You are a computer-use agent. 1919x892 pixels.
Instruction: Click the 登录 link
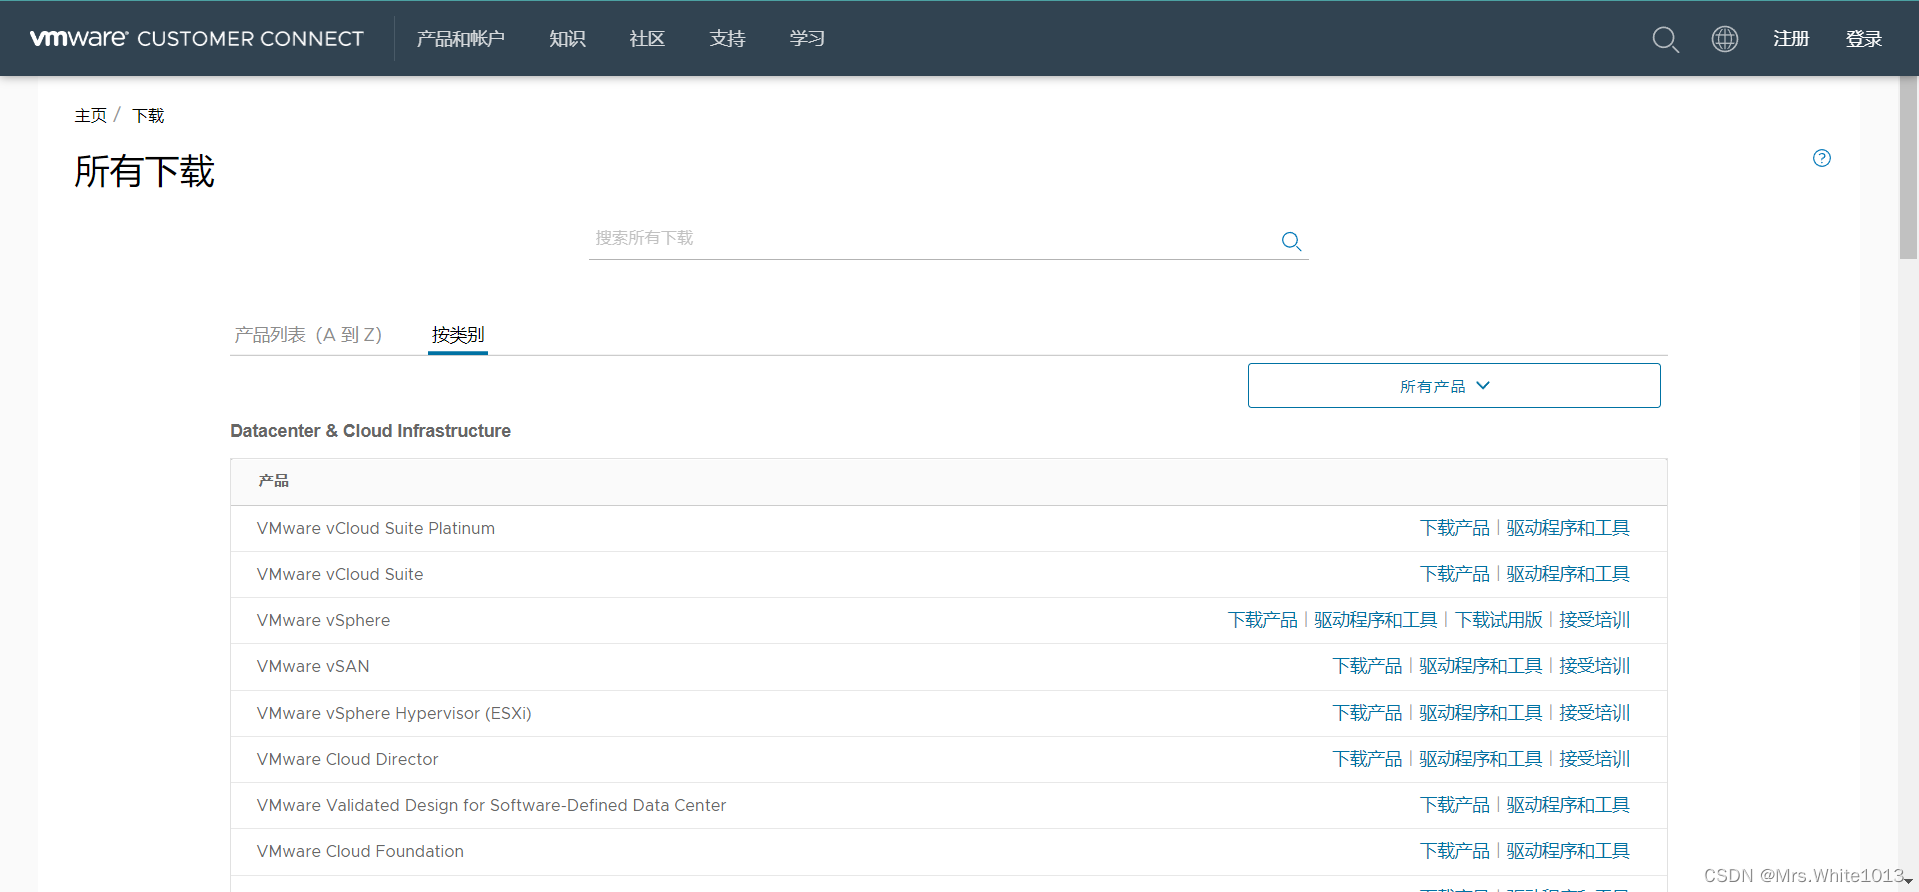click(x=1864, y=39)
